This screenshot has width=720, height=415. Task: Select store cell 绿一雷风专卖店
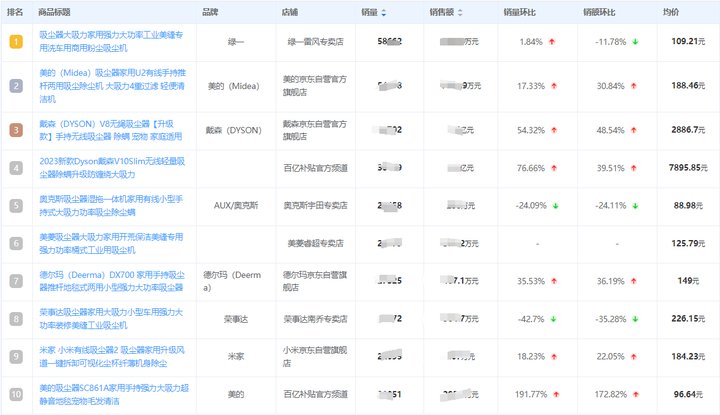point(315,42)
